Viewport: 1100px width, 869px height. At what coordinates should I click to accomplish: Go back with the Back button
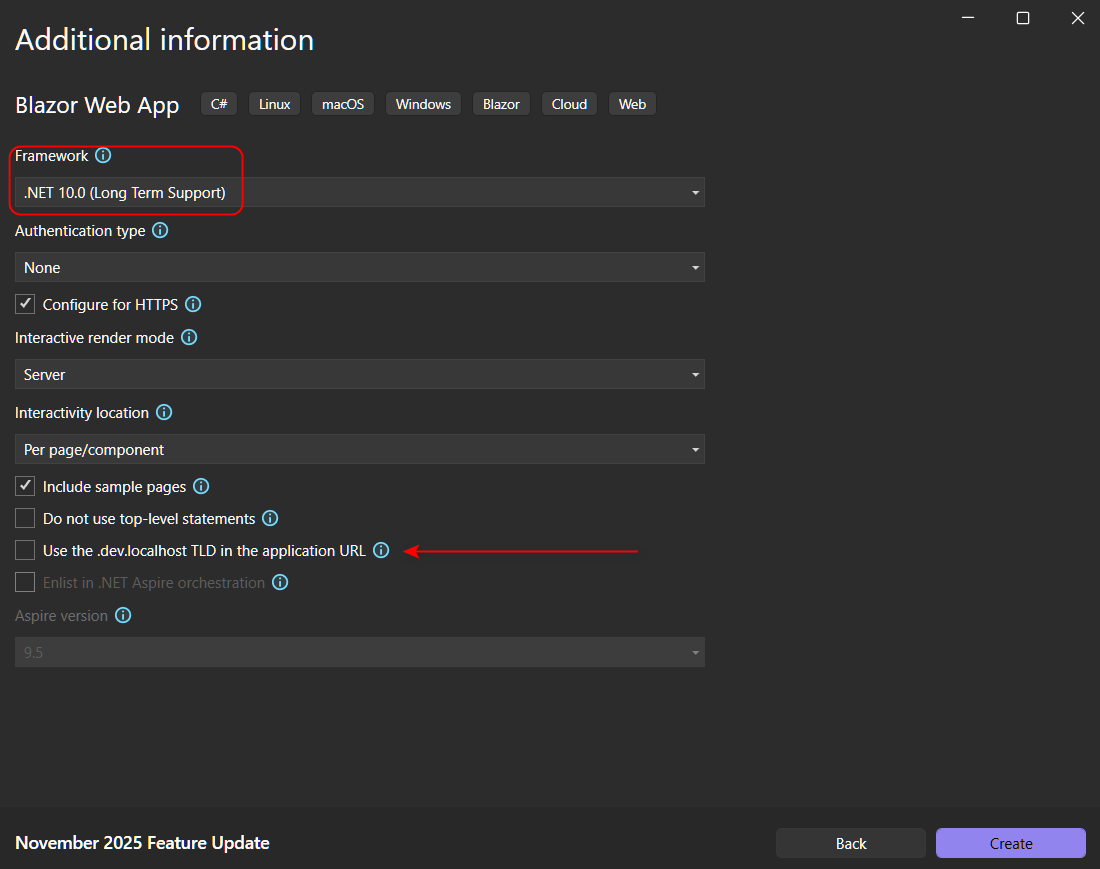point(850,843)
